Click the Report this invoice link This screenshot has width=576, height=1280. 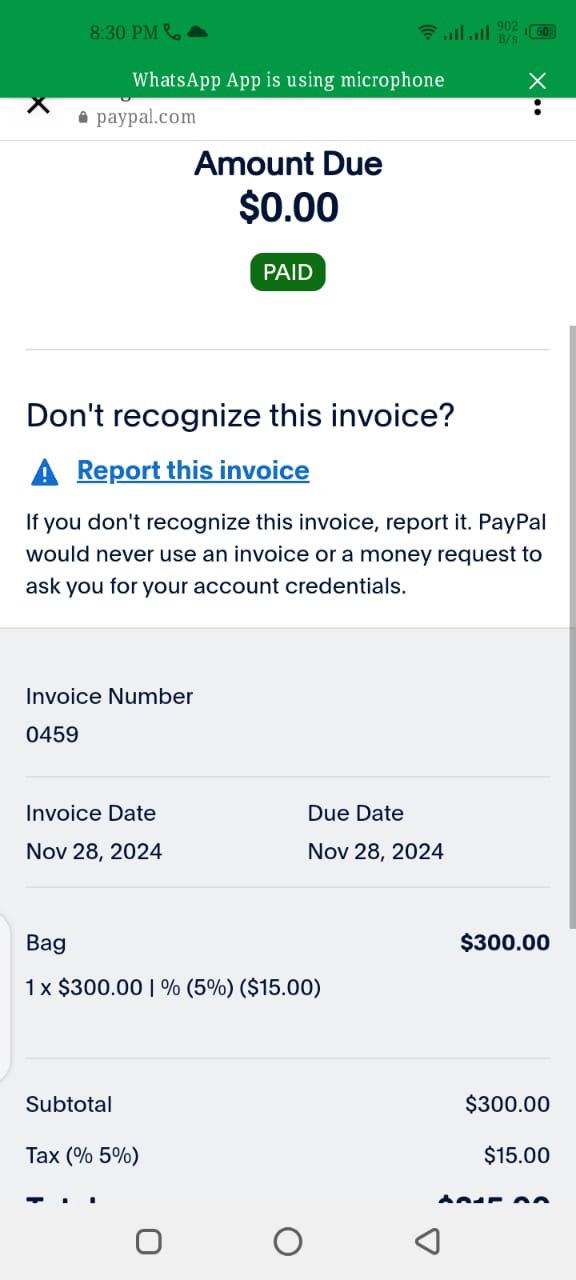(x=193, y=470)
